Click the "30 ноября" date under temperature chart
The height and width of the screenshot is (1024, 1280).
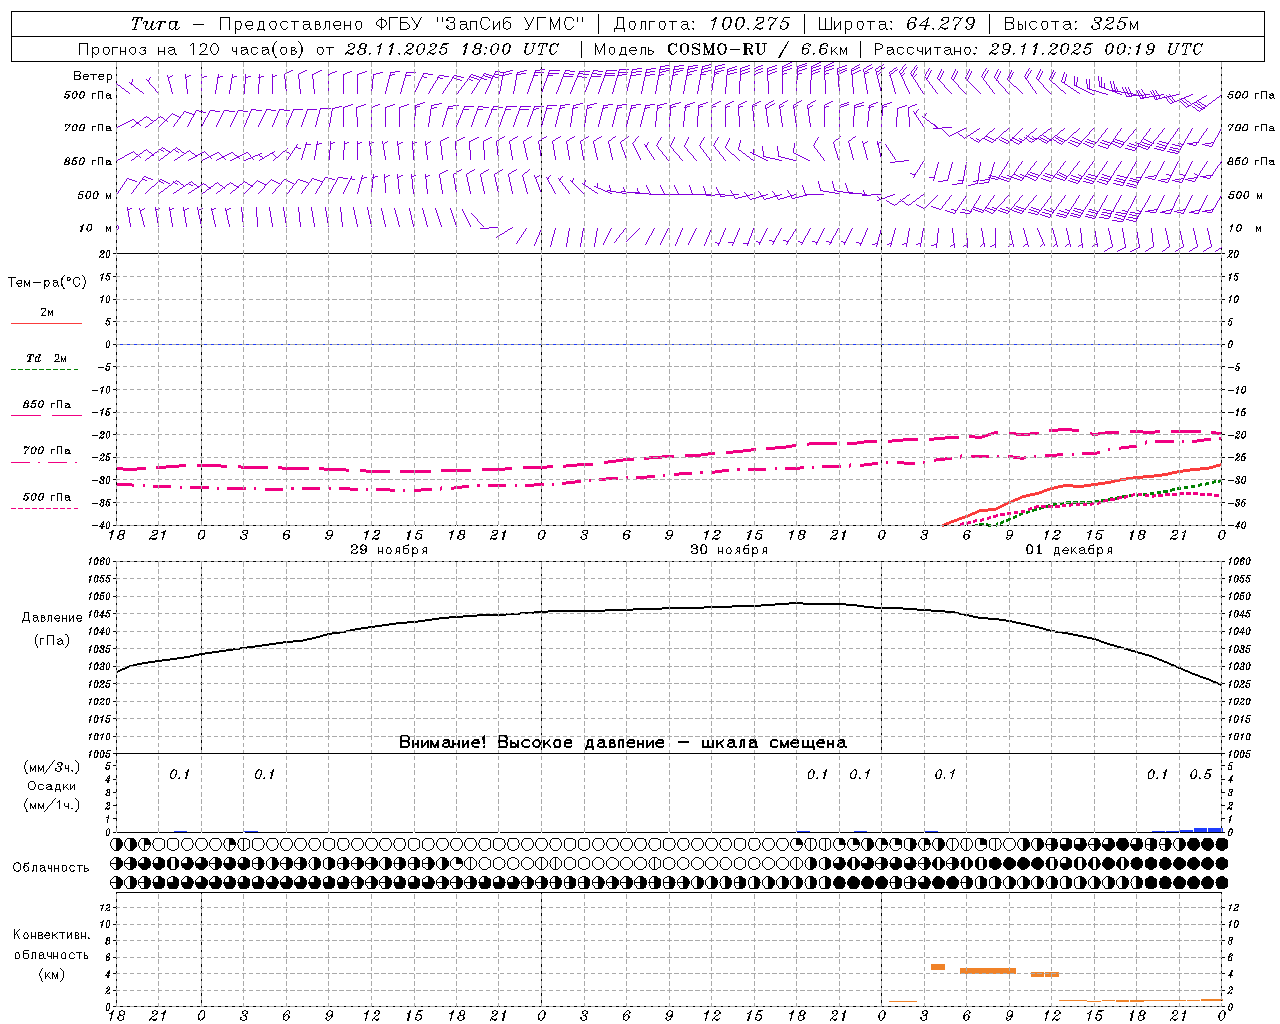pos(729,550)
